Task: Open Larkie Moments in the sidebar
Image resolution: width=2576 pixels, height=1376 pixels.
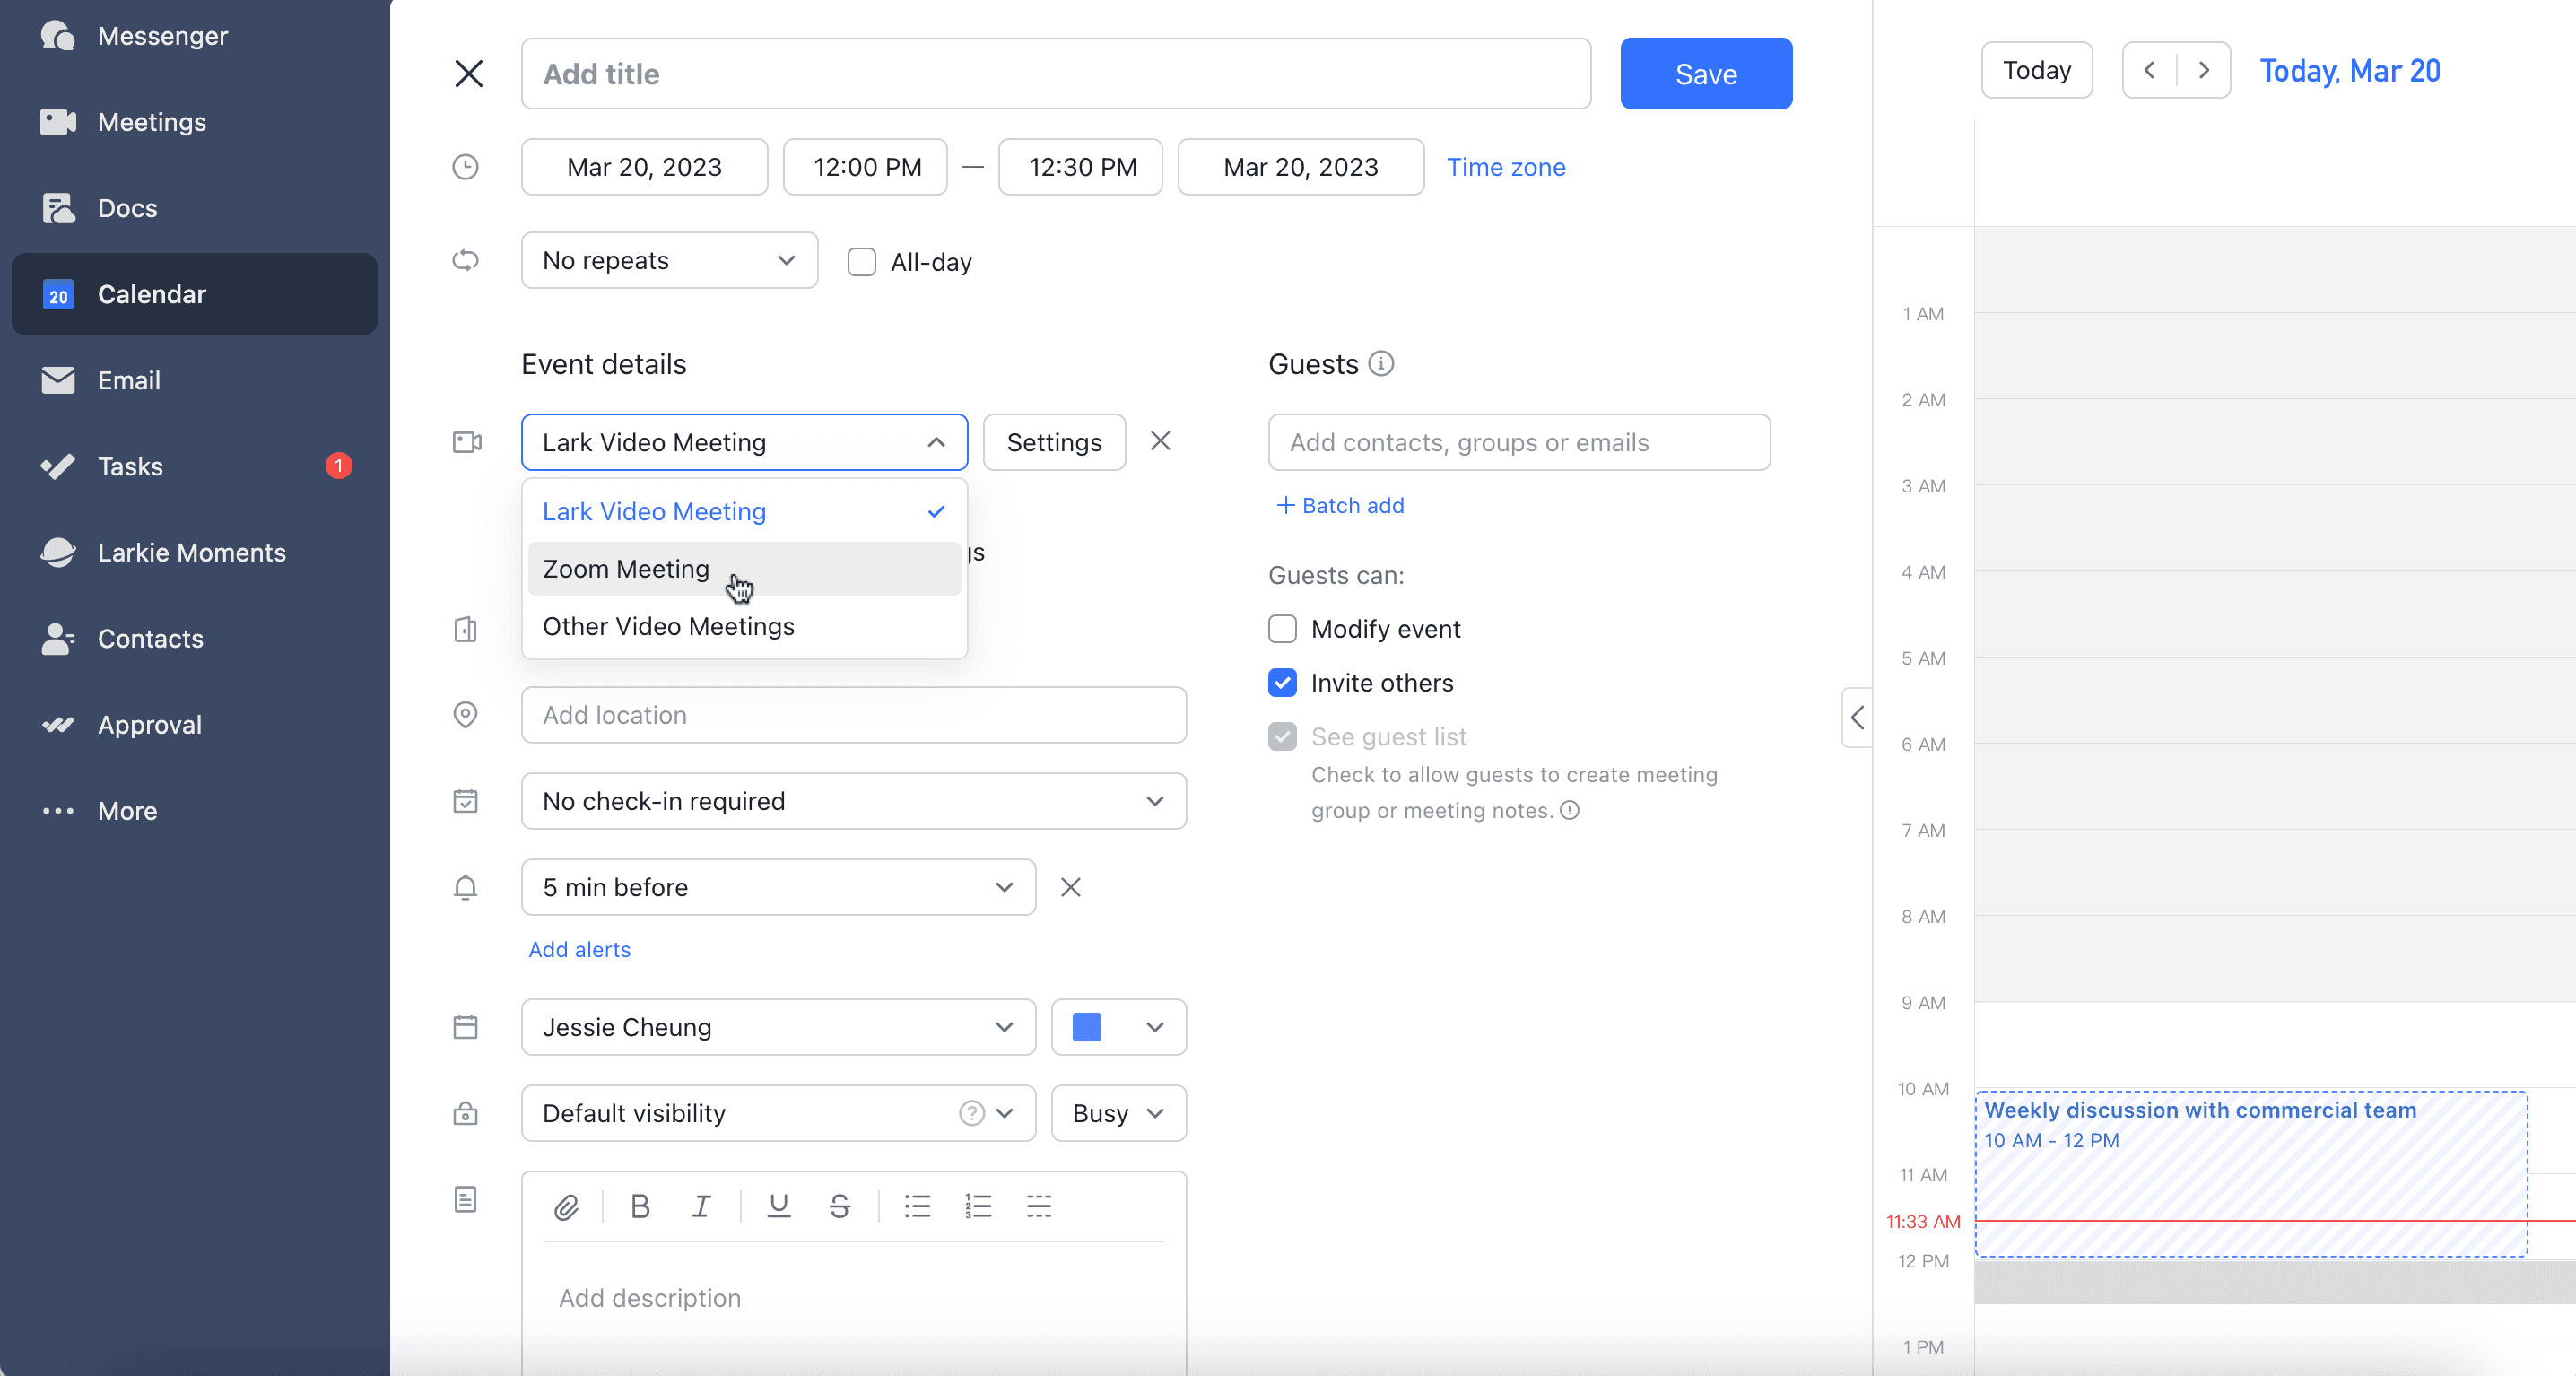Action: (x=193, y=552)
